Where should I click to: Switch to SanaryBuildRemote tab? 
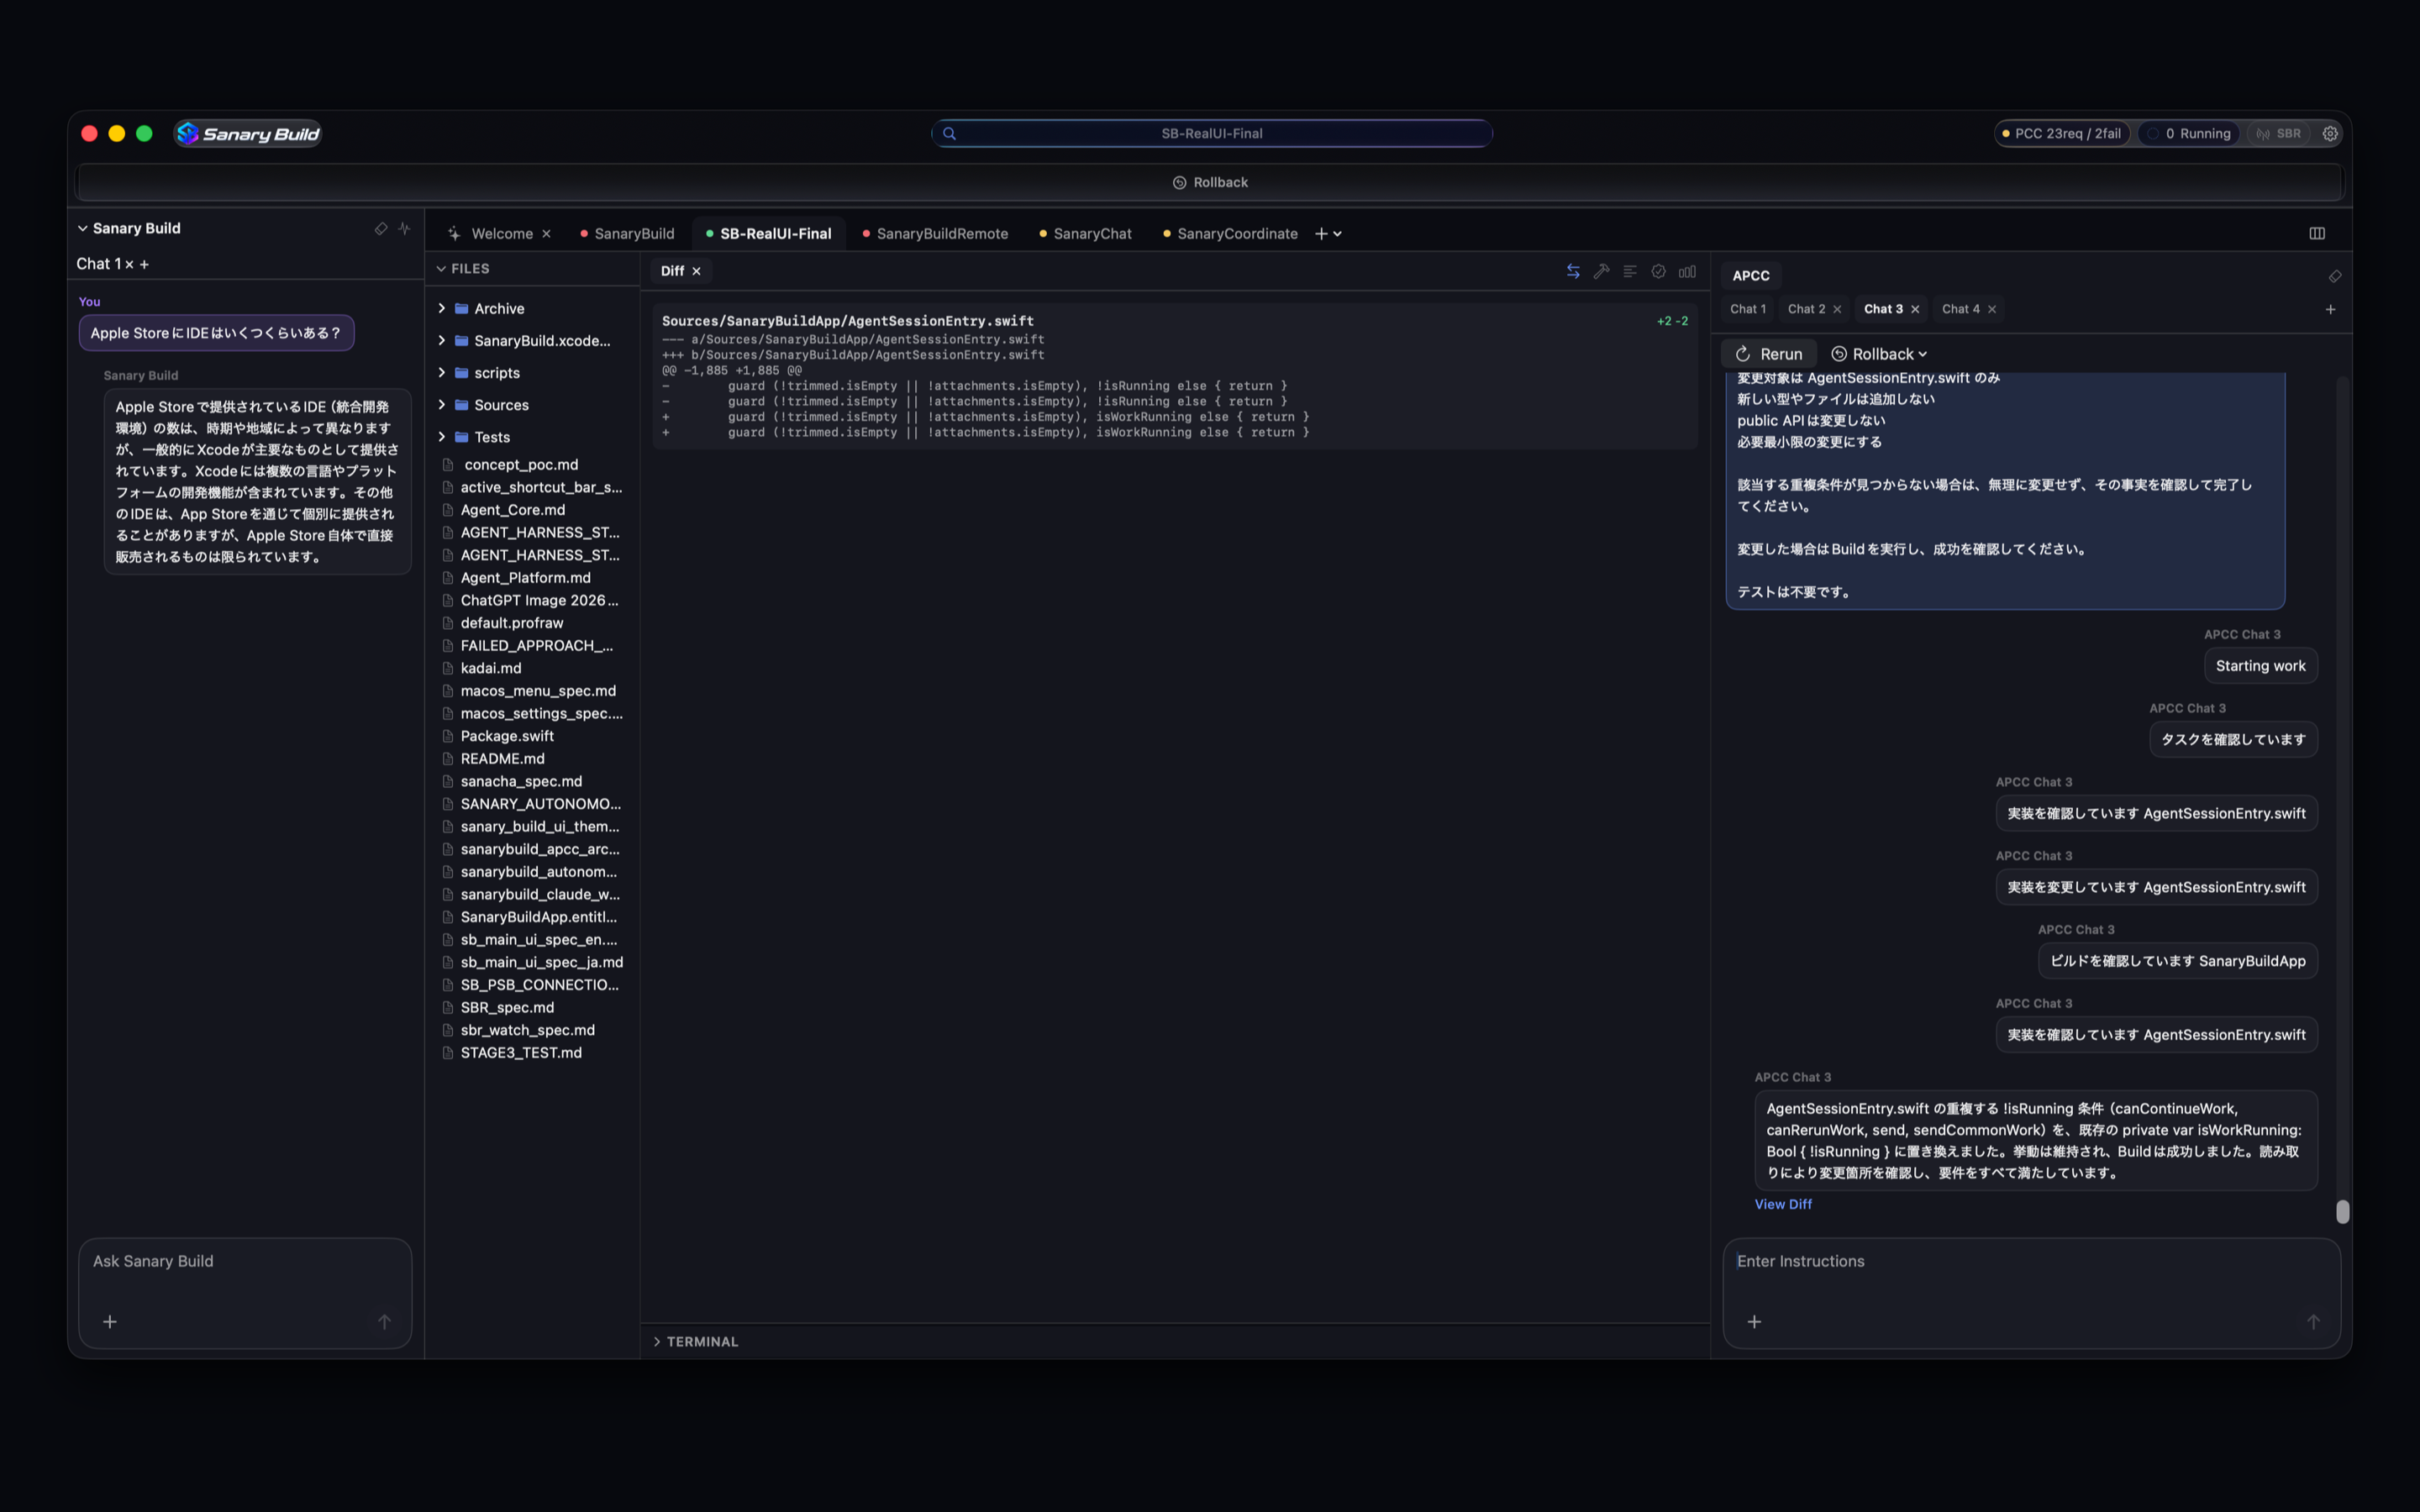click(935, 233)
